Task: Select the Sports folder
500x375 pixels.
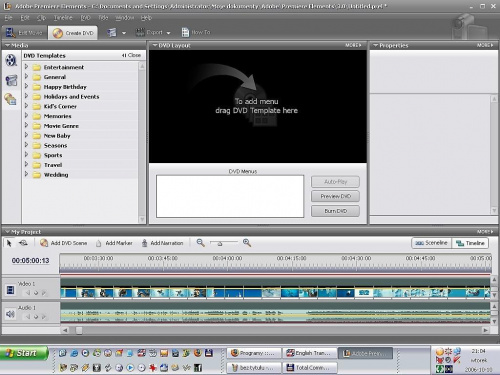Action: coord(53,155)
